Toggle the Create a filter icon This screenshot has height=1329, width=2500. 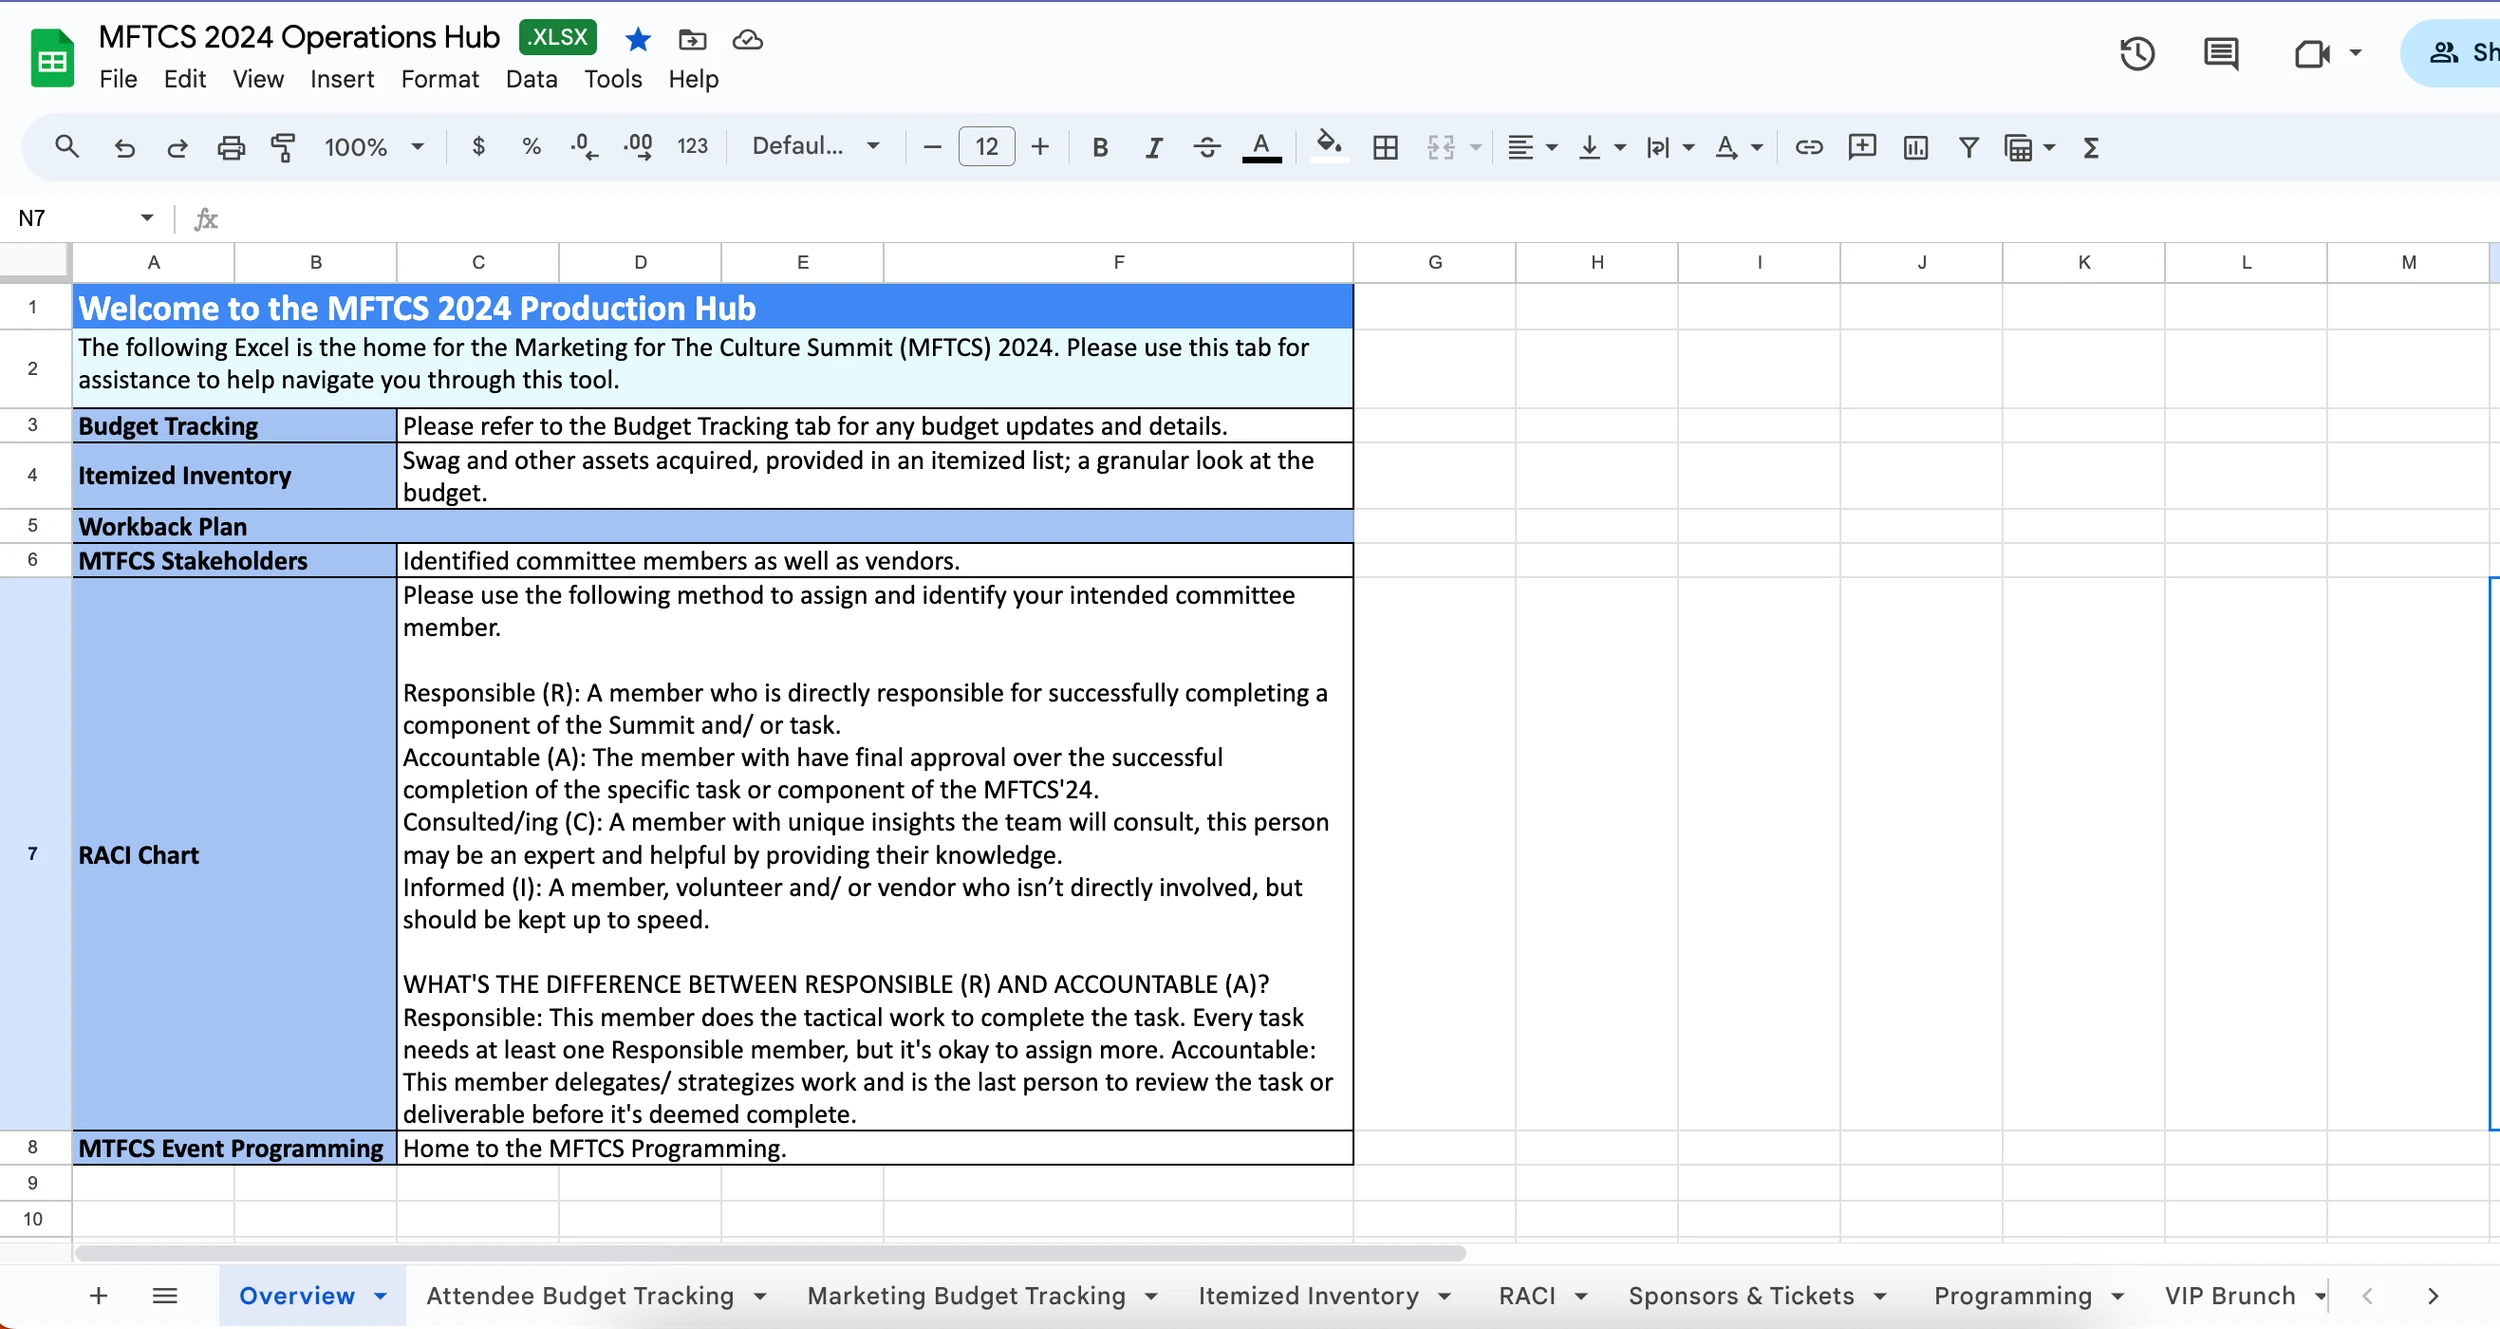[1969, 148]
